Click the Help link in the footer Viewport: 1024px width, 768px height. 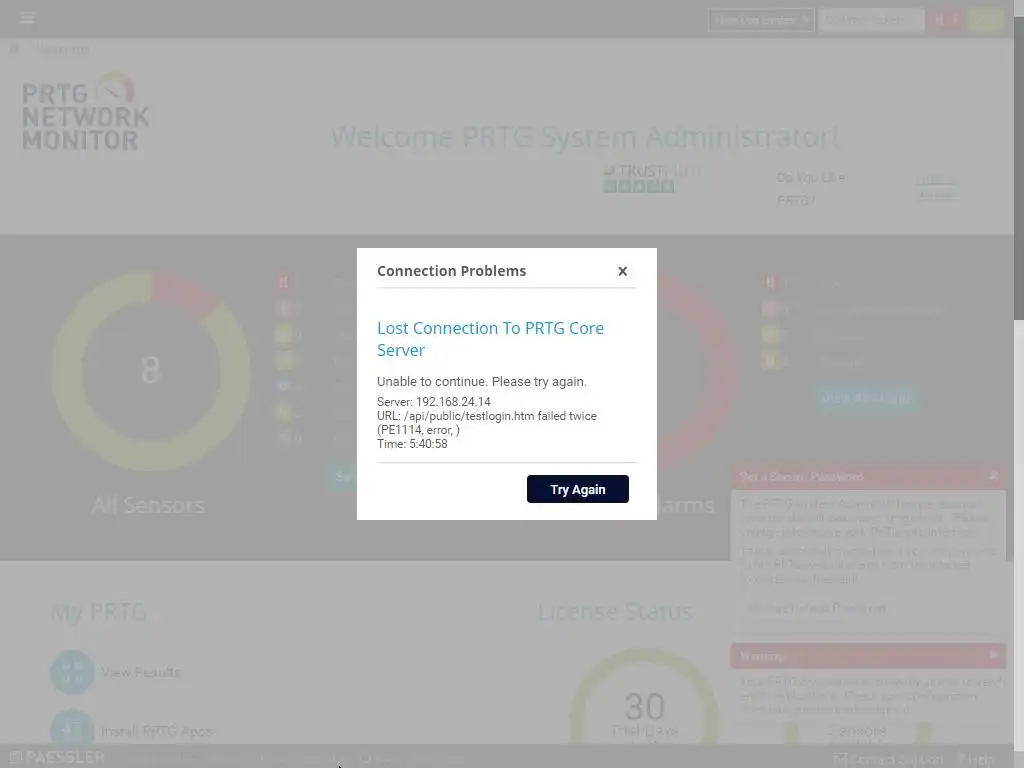pos(976,759)
